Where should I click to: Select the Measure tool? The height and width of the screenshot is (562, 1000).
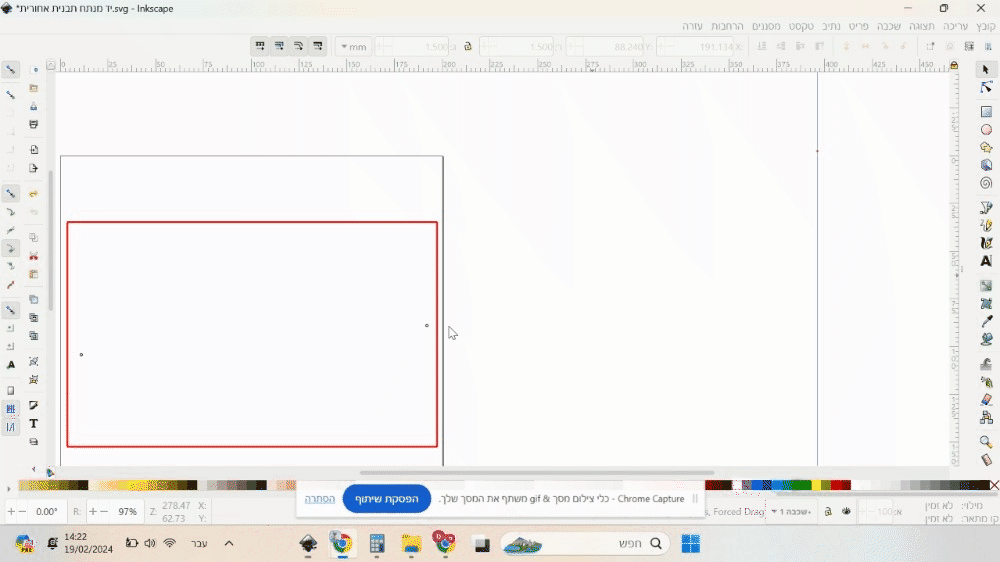(986, 459)
